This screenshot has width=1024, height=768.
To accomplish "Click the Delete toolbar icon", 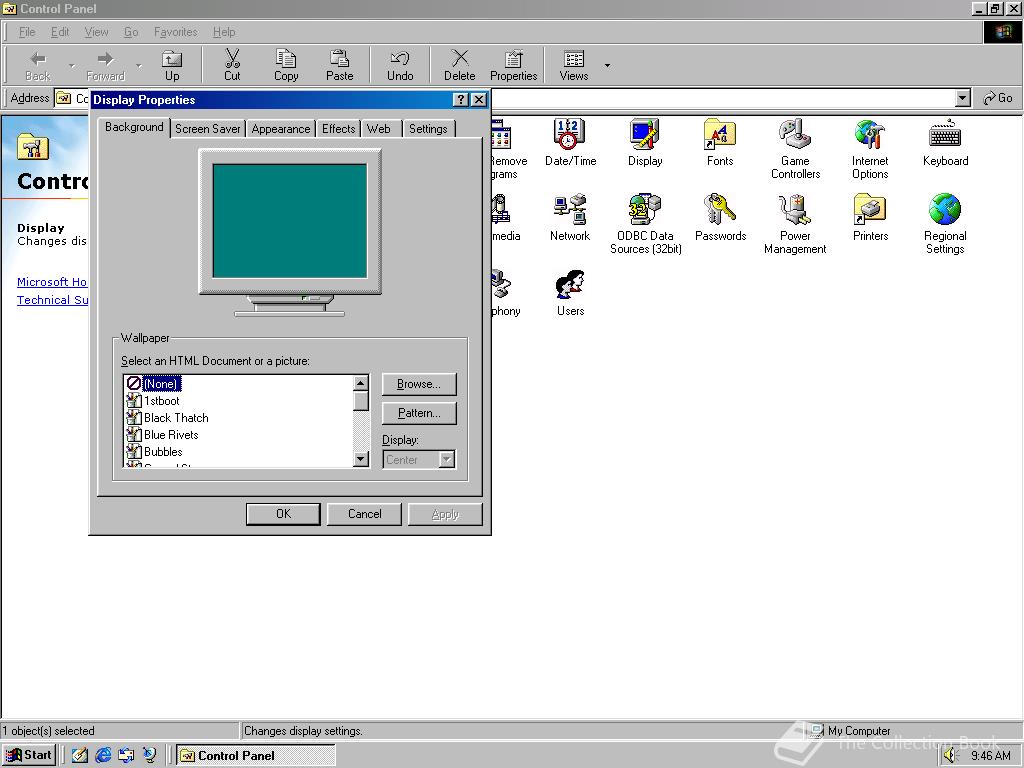I will [460, 65].
